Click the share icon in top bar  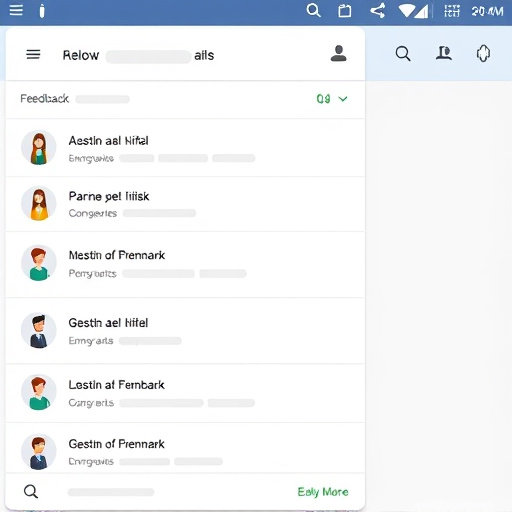(x=378, y=11)
